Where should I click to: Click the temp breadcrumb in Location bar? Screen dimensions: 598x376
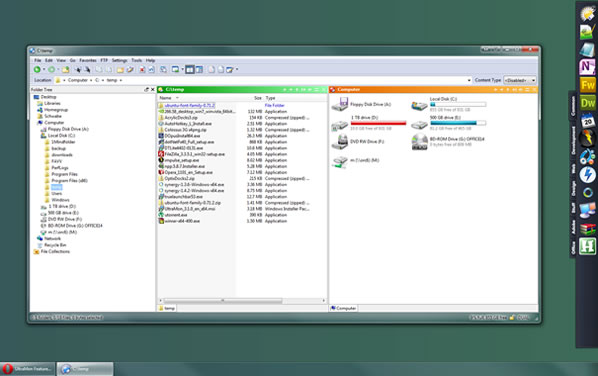[112, 80]
